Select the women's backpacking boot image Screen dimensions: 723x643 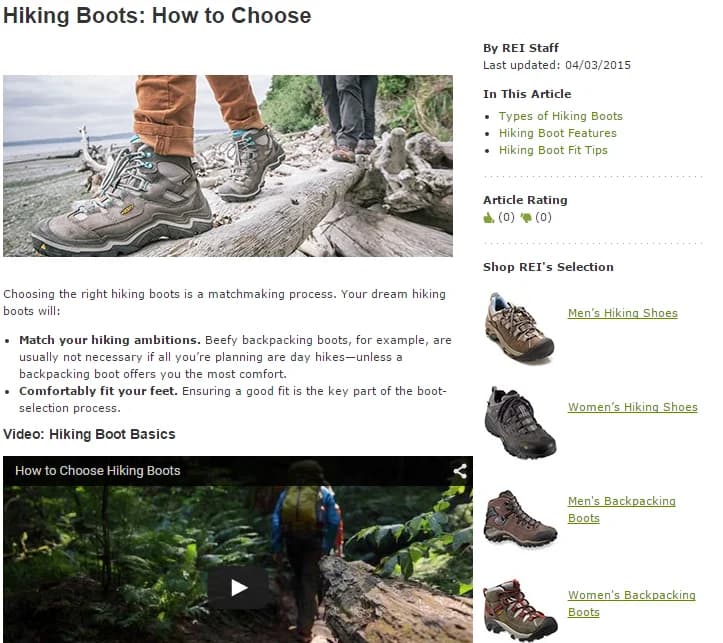coord(518,609)
